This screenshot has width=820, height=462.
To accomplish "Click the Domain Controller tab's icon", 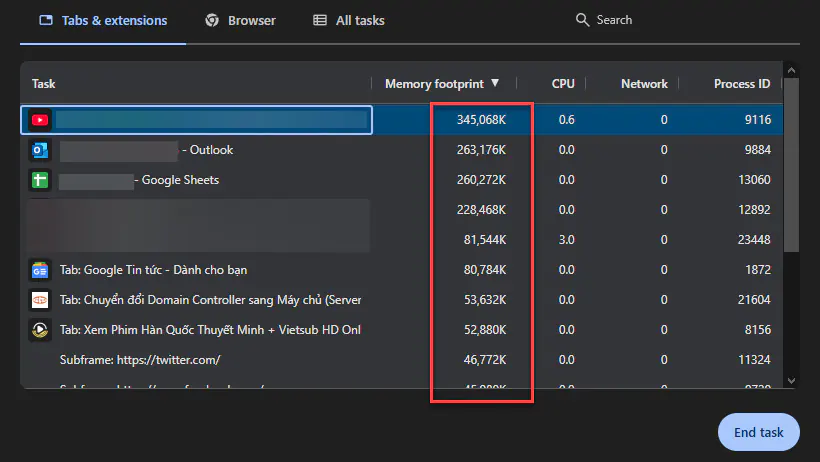I will tap(40, 300).
